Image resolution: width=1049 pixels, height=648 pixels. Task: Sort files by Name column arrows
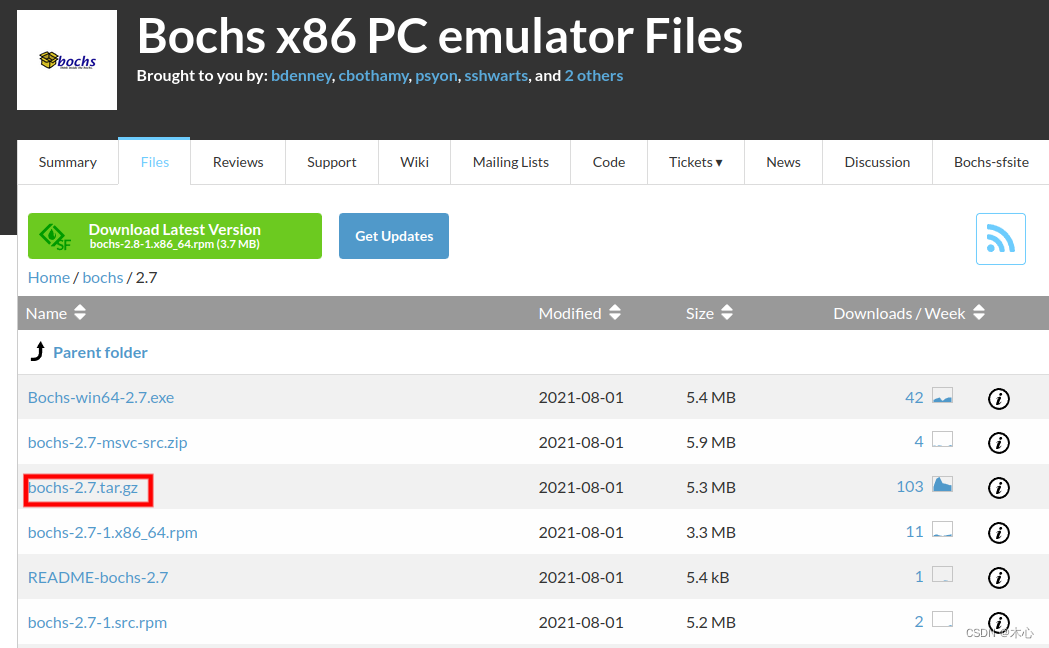(x=80, y=312)
